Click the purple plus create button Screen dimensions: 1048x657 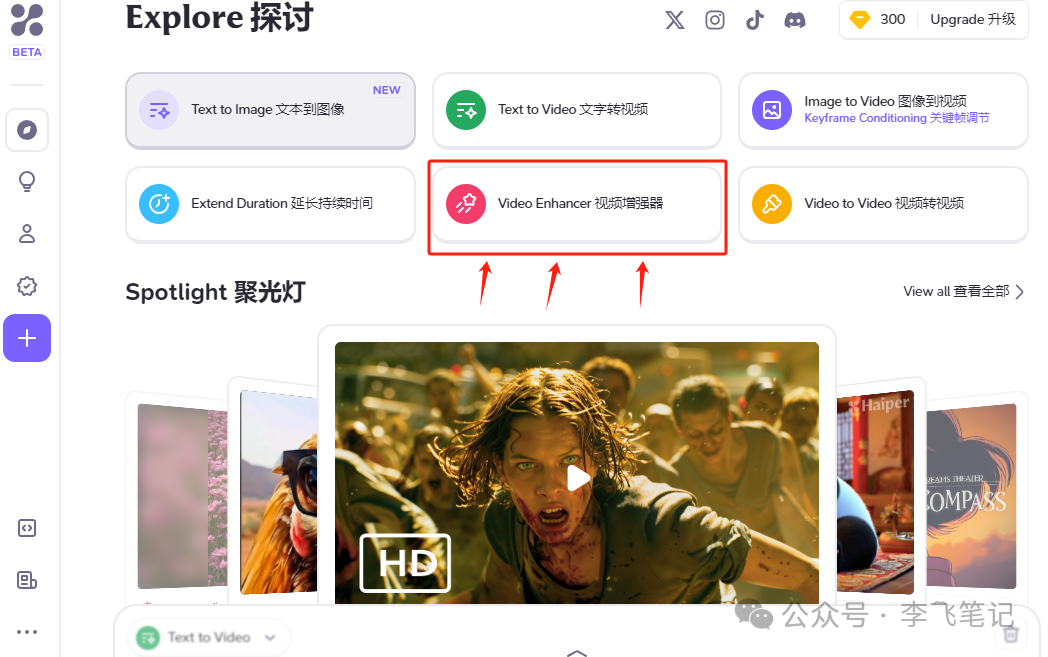coord(27,338)
